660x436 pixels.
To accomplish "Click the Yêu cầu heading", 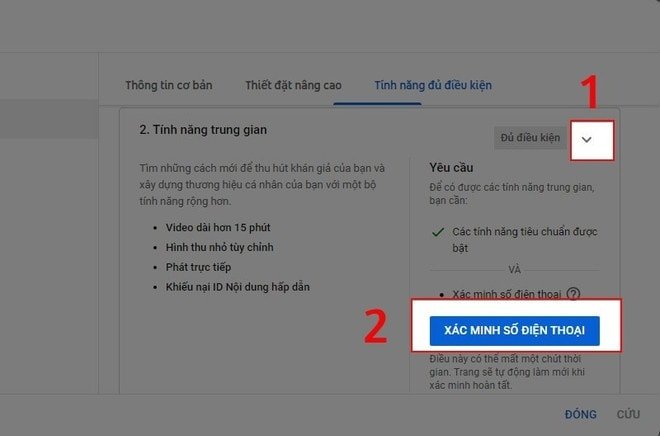I will pyautogui.click(x=451, y=167).
